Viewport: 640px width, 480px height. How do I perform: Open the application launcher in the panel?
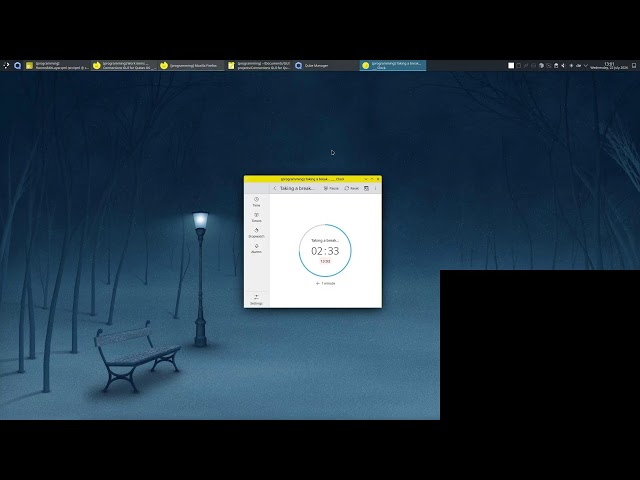pos(6,65)
